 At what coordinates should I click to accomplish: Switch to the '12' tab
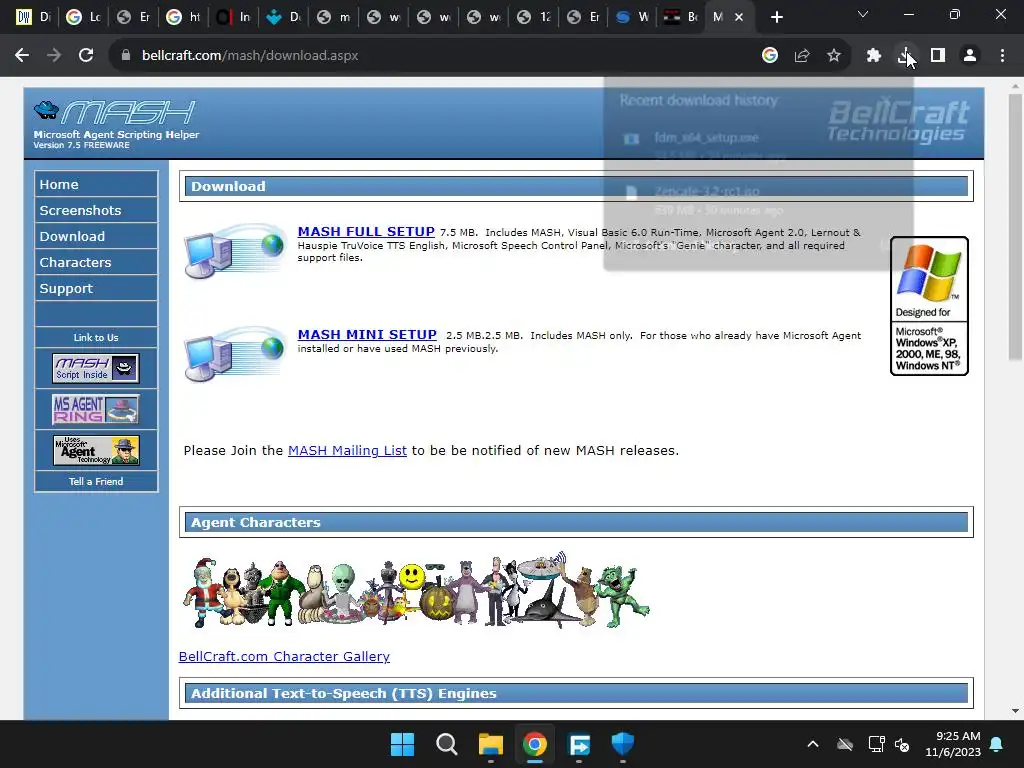534,17
